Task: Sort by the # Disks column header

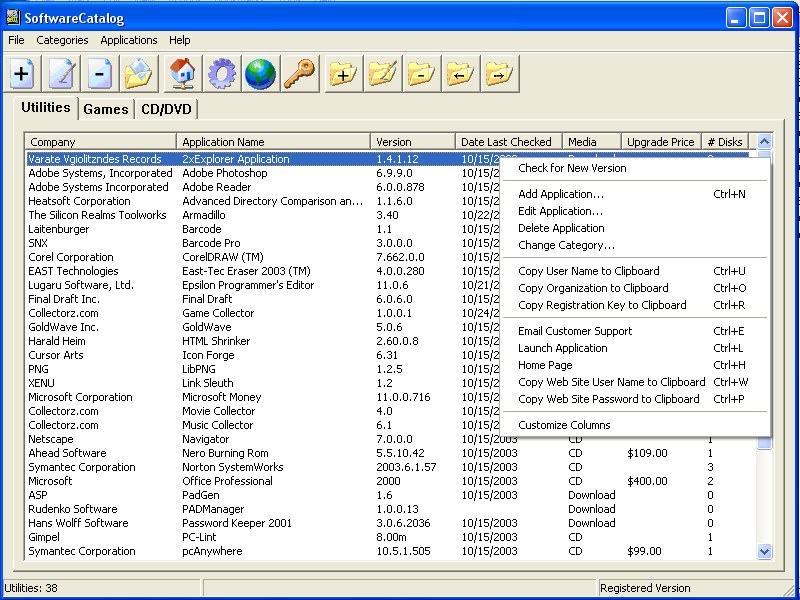Action: pyautogui.click(x=726, y=142)
